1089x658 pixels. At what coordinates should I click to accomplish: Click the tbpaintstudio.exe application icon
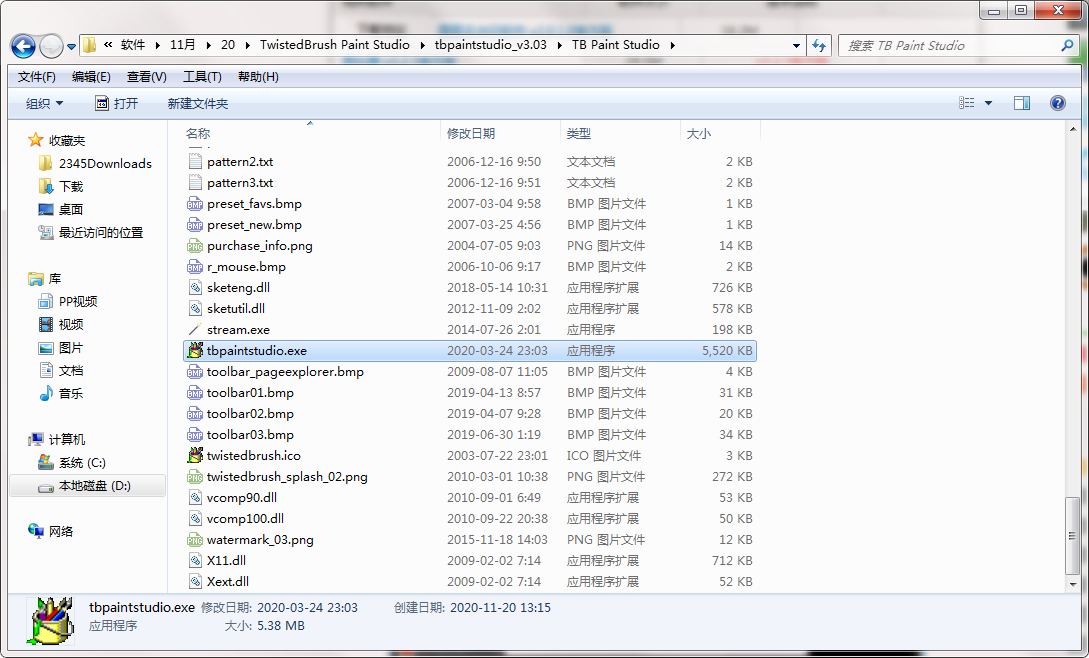click(x=195, y=350)
